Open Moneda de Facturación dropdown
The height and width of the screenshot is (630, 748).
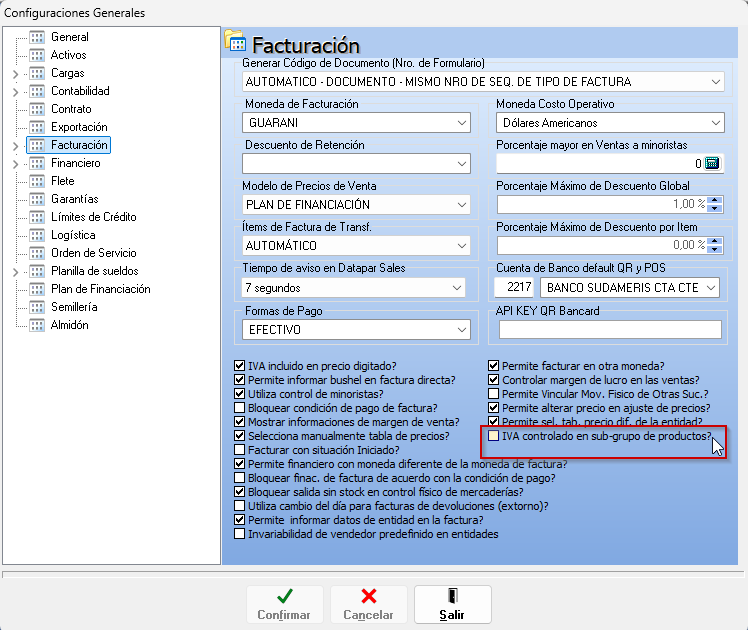tap(462, 123)
